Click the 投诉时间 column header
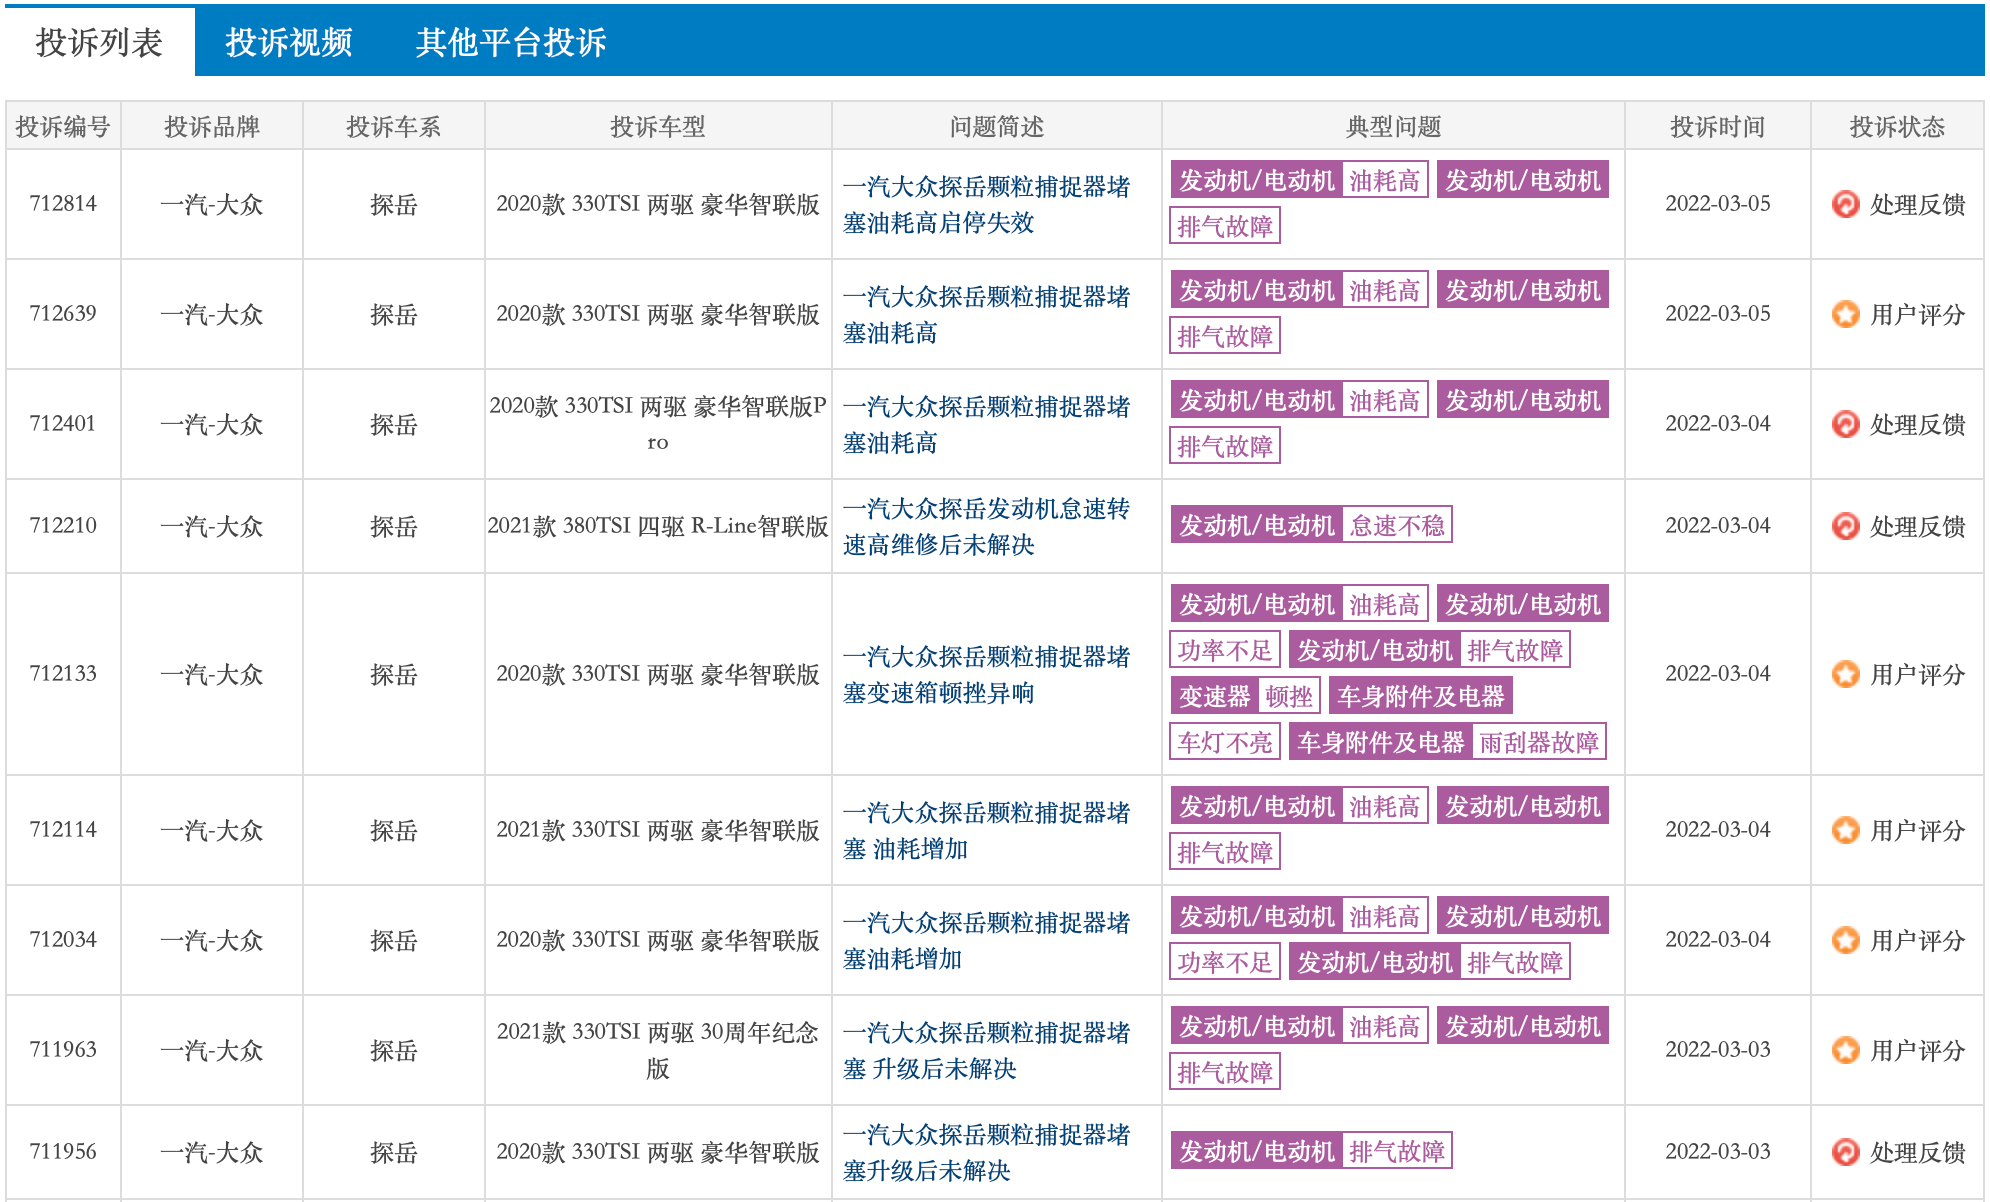This screenshot has width=1990, height=1202. click(x=1717, y=127)
